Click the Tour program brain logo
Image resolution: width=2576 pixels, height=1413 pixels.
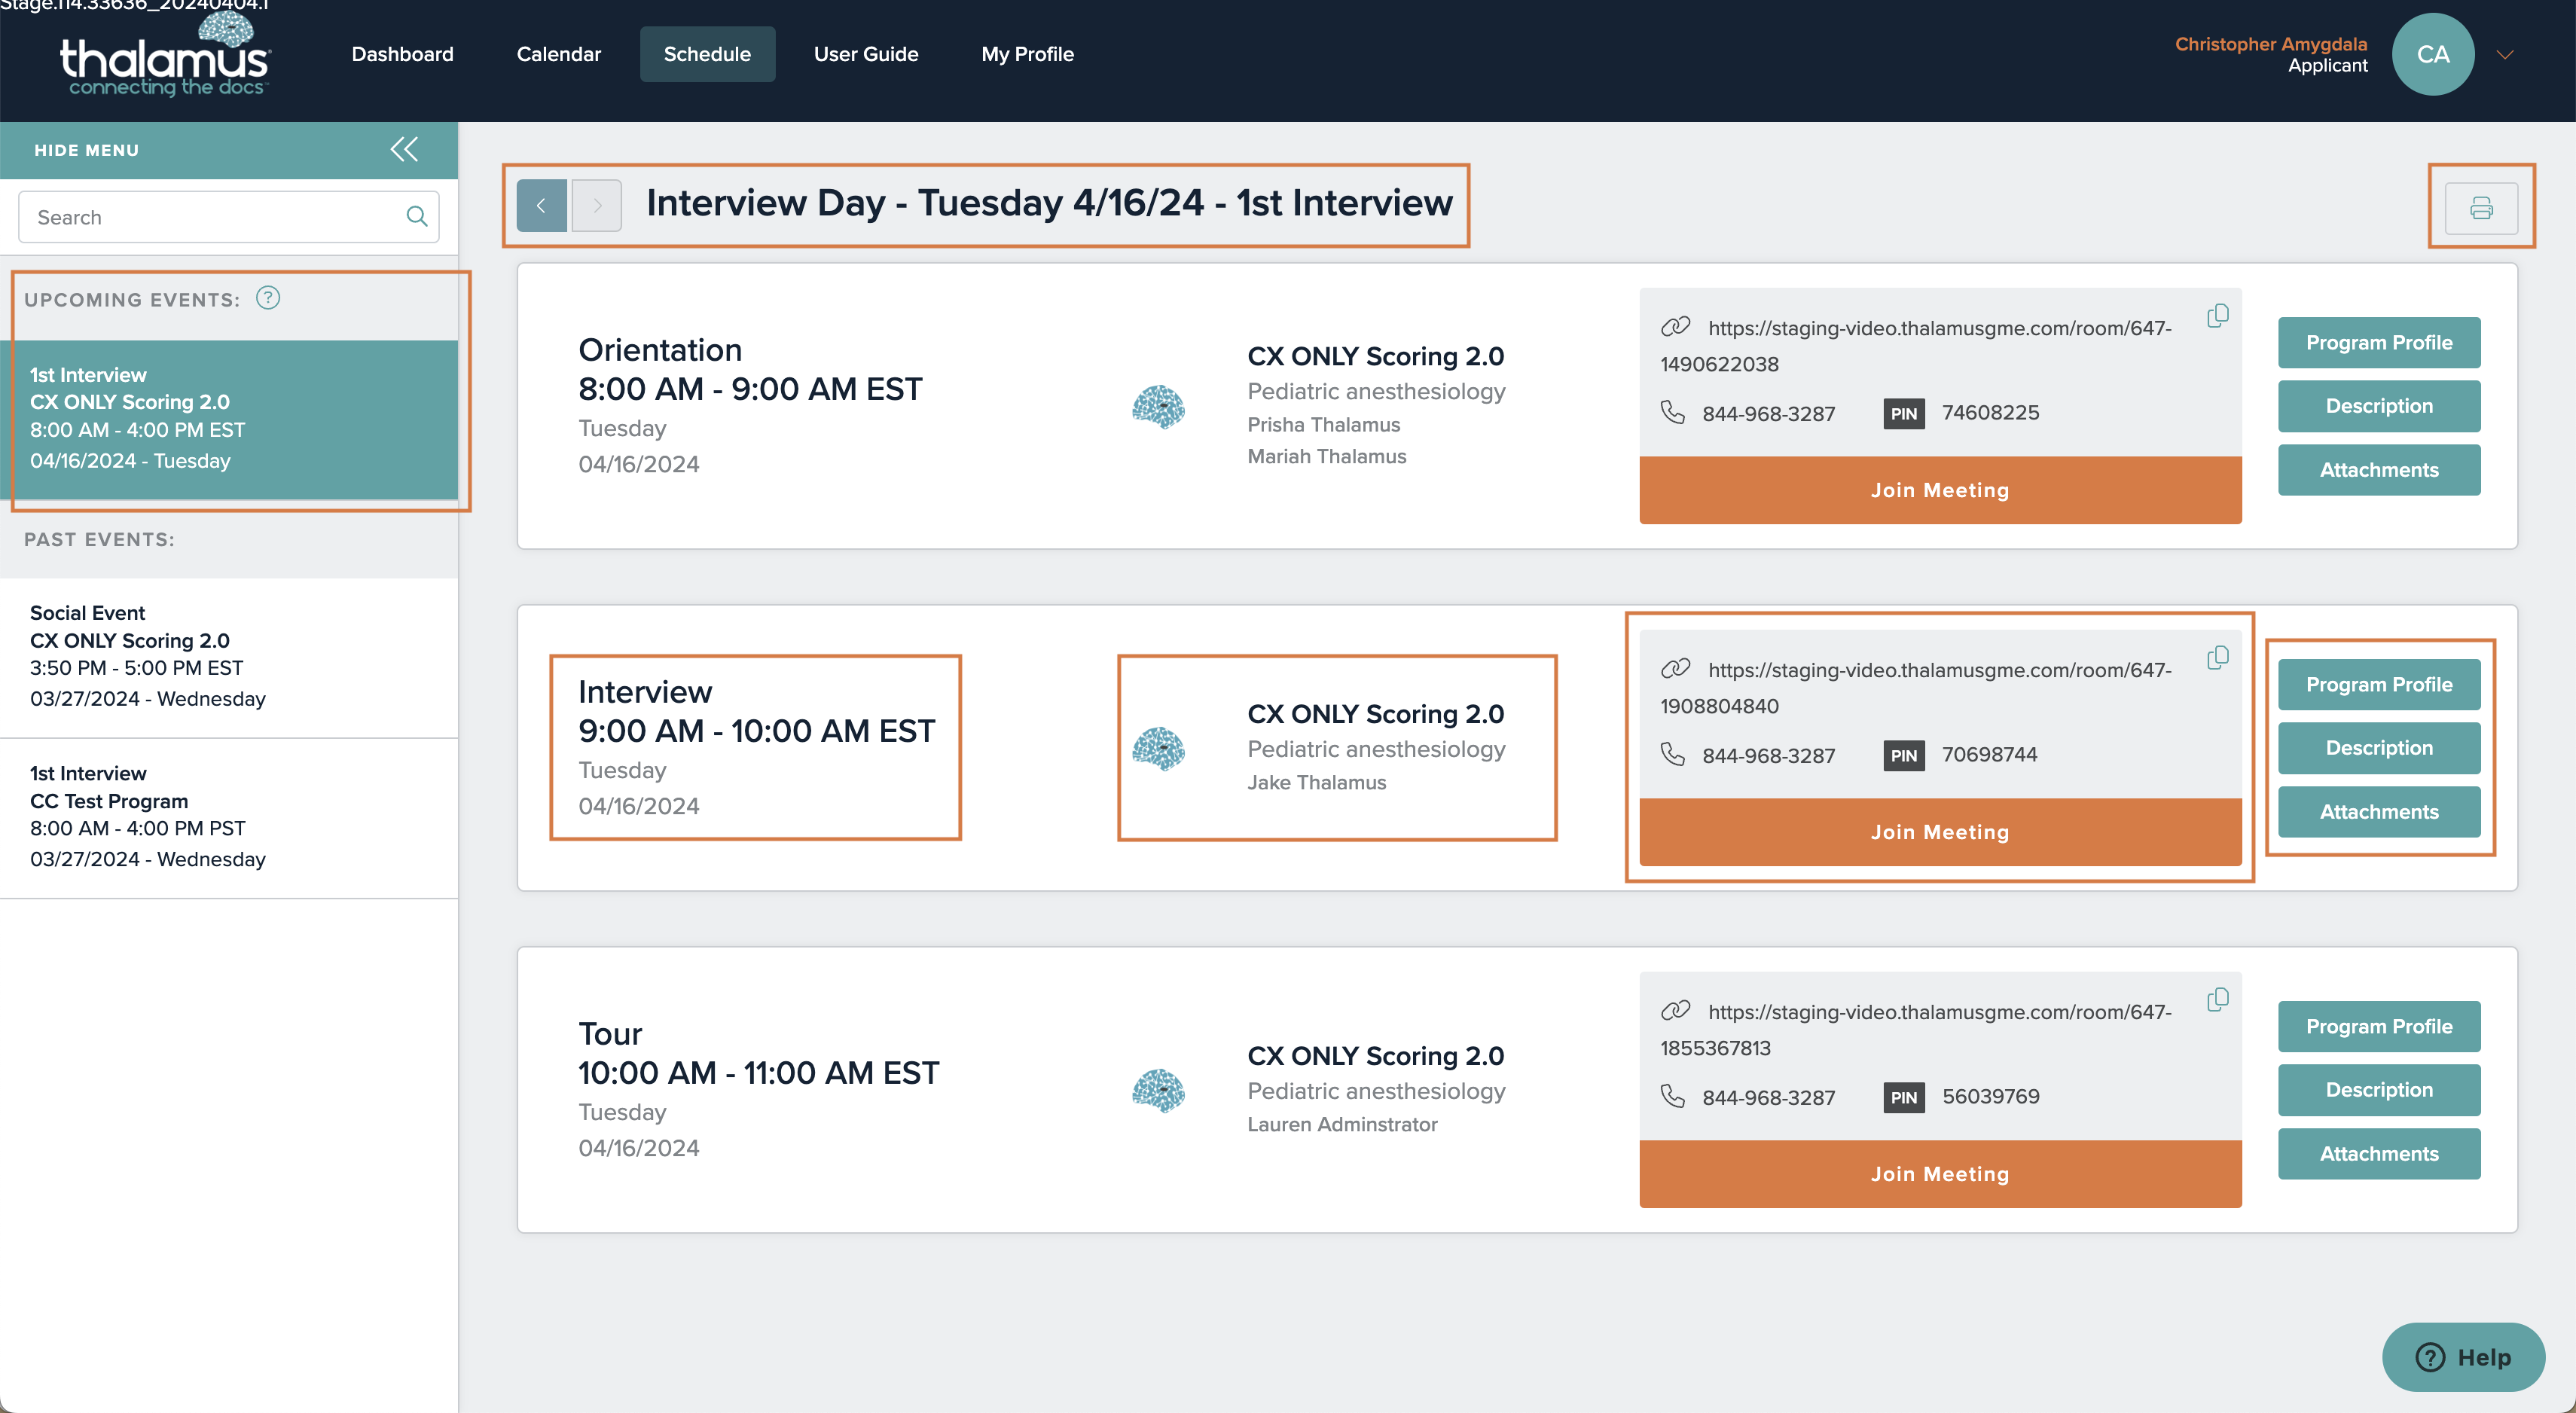[x=1159, y=1090]
